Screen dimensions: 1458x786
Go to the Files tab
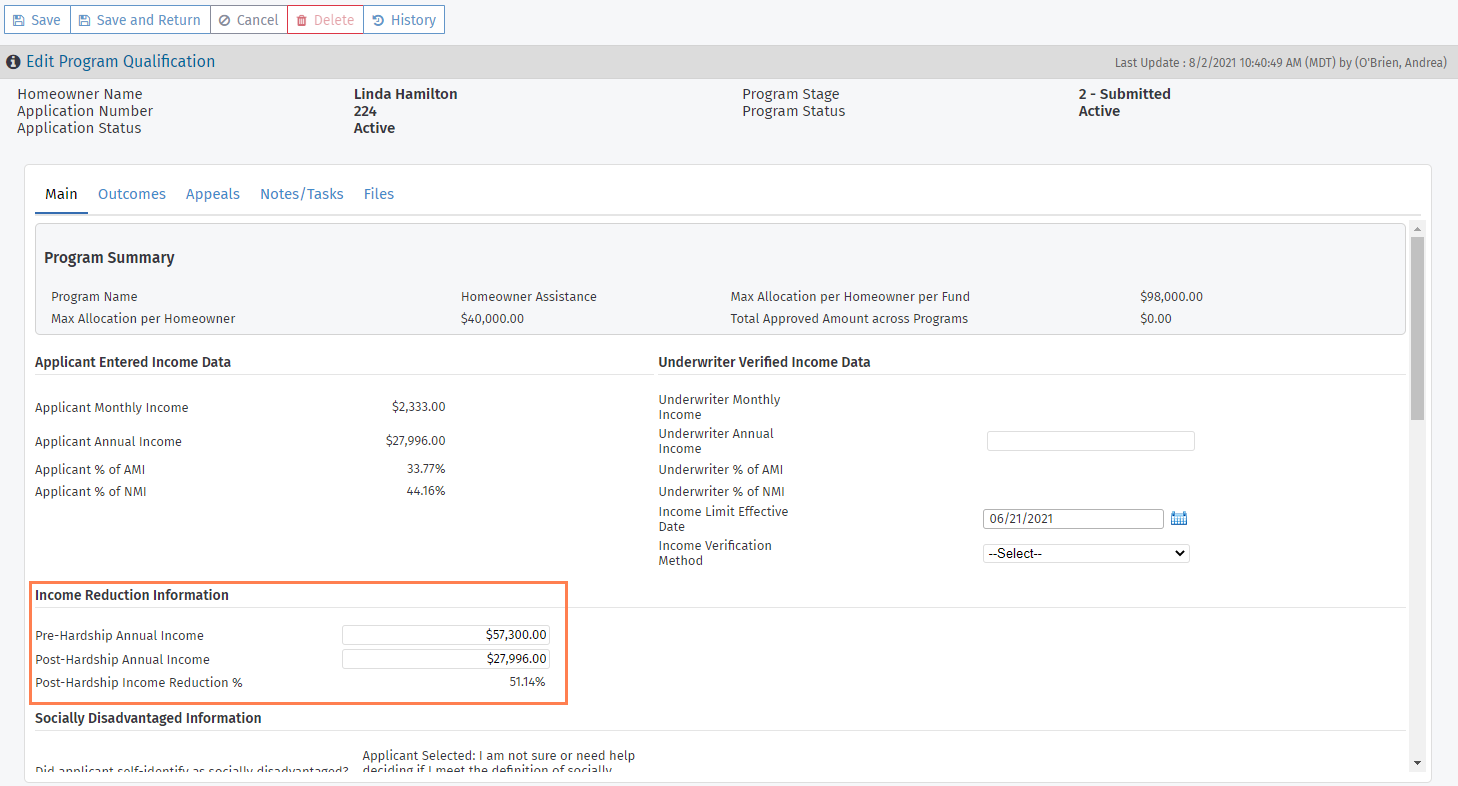379,194
